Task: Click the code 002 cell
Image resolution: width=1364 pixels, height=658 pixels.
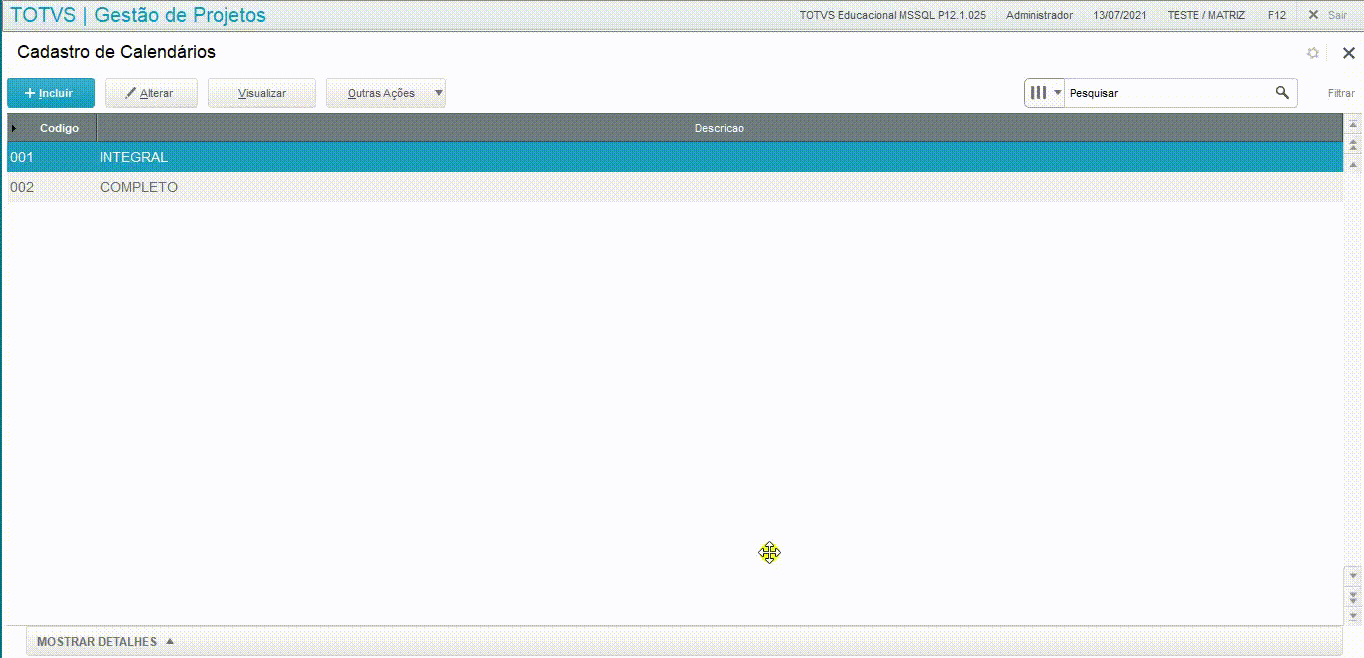Action: (22, 187)
